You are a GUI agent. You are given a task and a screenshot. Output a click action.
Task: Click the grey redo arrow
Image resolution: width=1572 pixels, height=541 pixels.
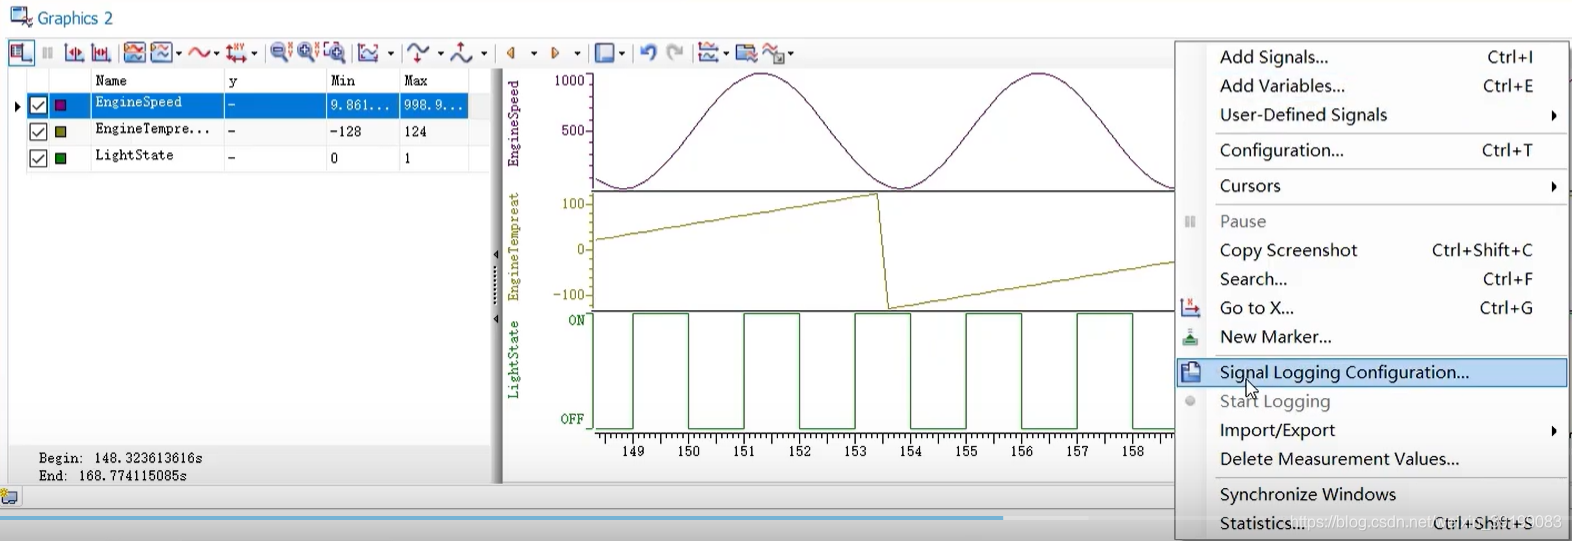tap(675, 53)
